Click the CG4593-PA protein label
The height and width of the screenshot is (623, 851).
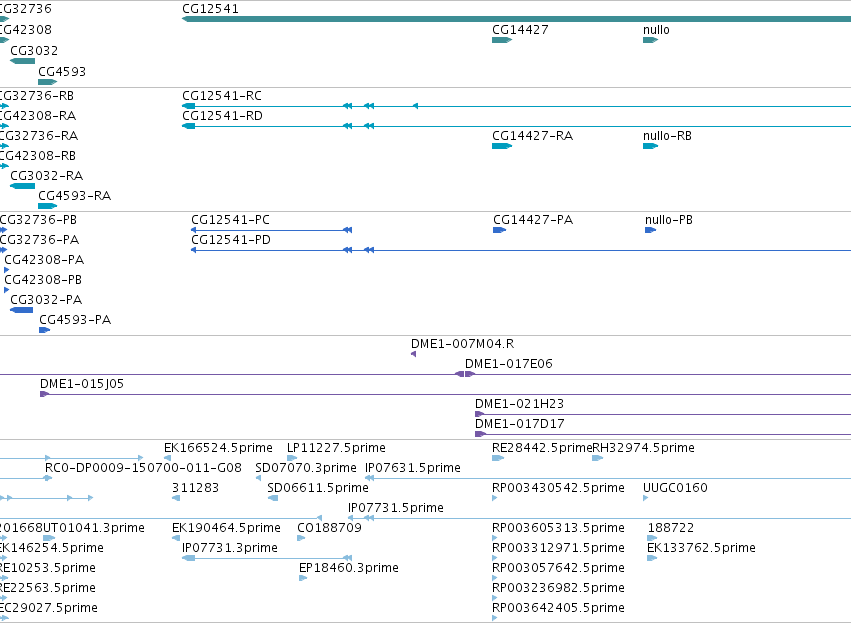(x=75, y=320)
